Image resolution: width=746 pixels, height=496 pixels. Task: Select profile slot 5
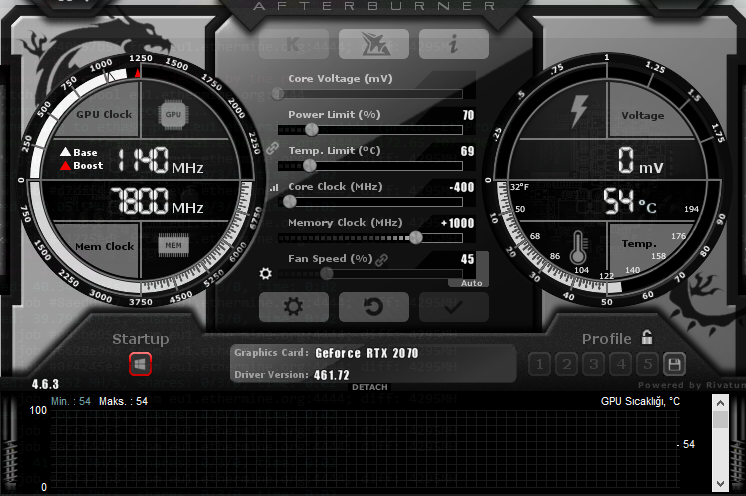click(648, 365)
